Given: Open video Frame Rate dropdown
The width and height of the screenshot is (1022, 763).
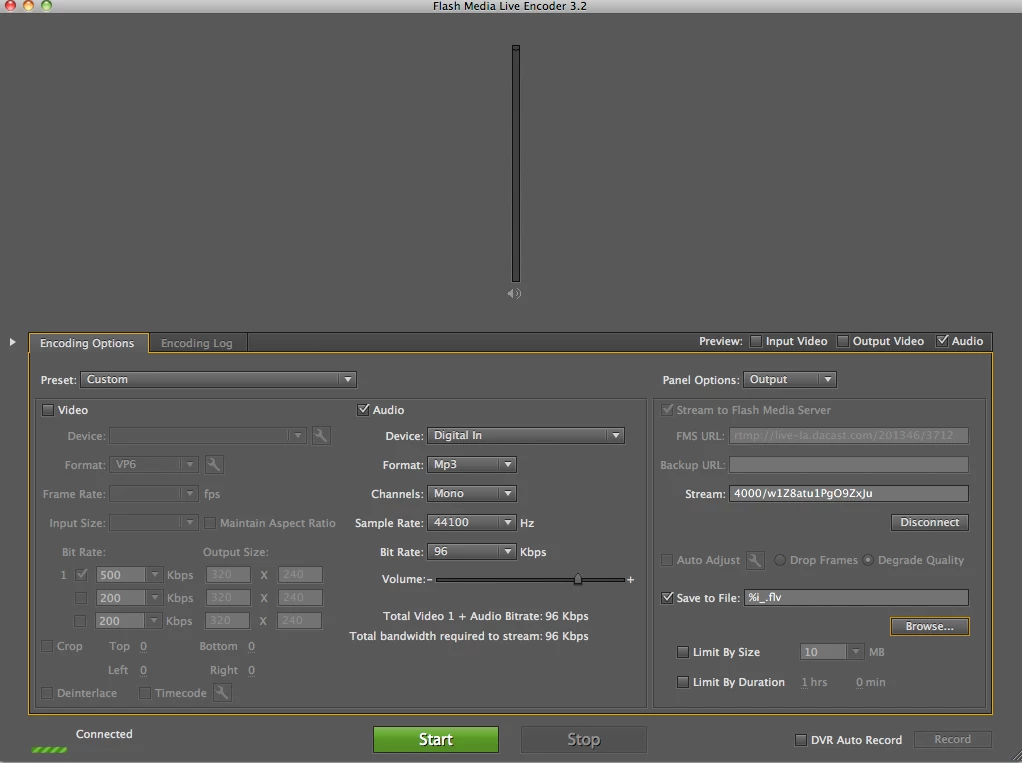Looking at the screenshot, I should pos(154,493).
